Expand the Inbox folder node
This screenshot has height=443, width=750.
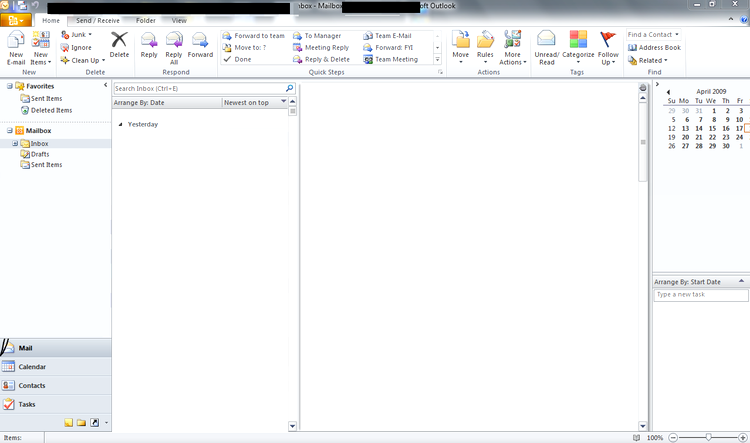(x=15, y=143)
